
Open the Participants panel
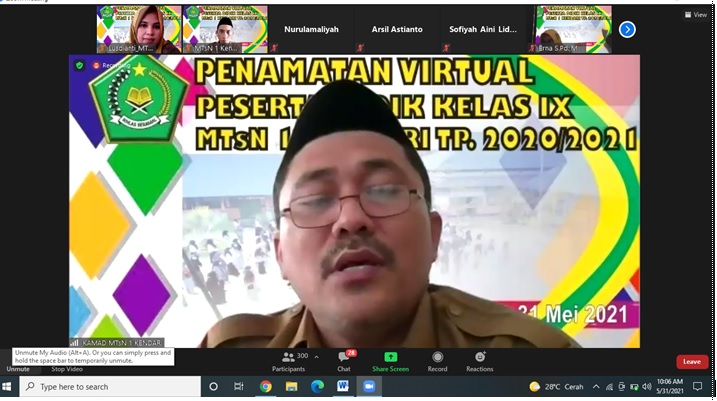(288, 361)
